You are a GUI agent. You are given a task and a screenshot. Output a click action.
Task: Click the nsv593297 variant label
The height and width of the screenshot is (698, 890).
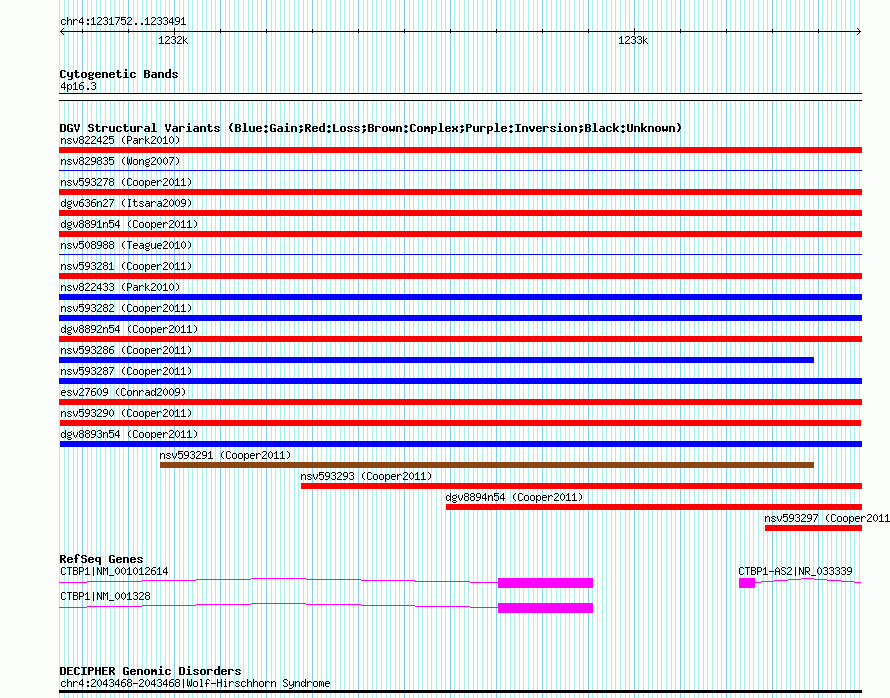(826, 518)
